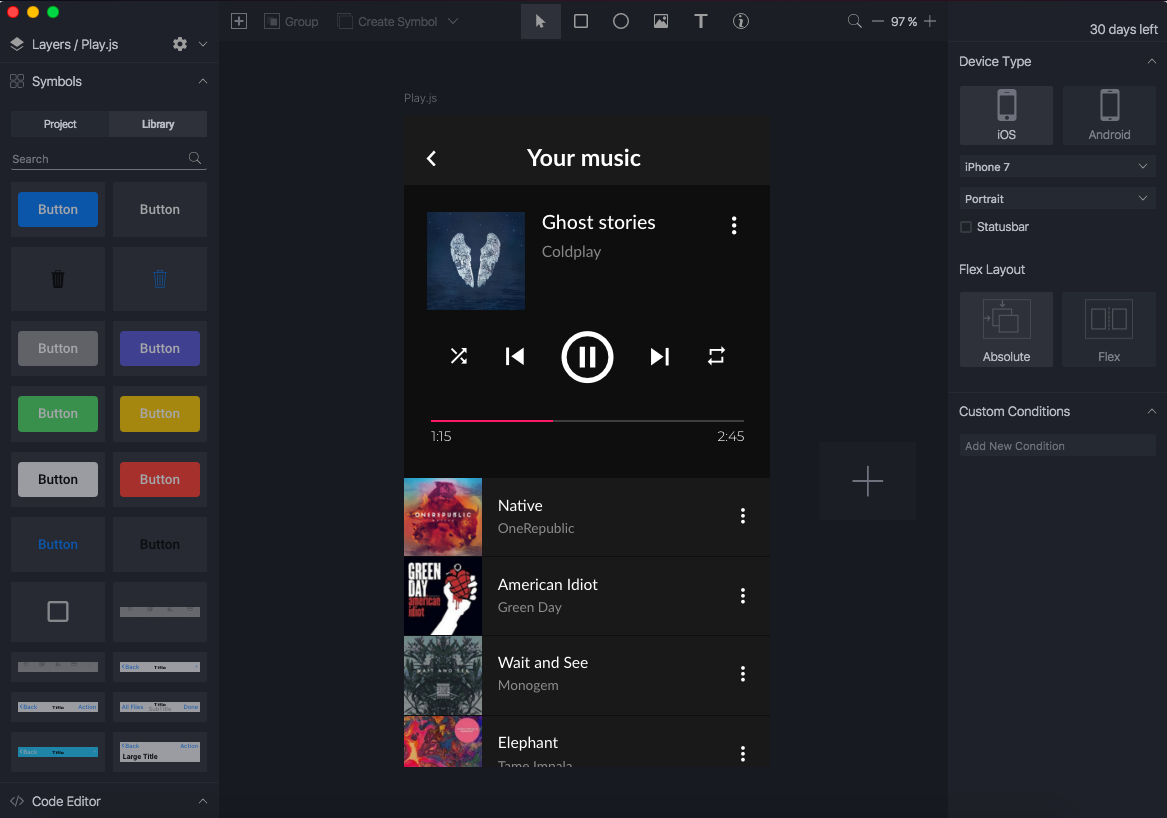Image resolution: width=1167 pixels, height=818 pixels.
Task: Collapse the Custom Conditions section
Action: [1151, 411]
